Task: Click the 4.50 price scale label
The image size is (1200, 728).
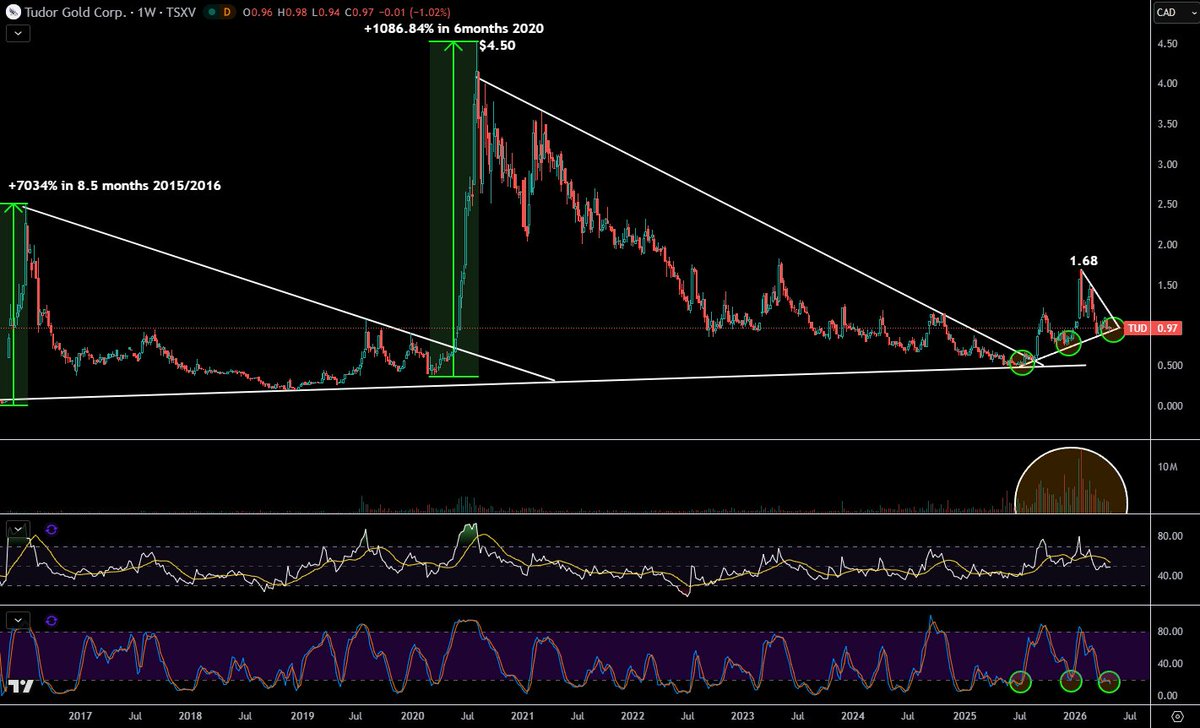Action: pos(1166,44)
